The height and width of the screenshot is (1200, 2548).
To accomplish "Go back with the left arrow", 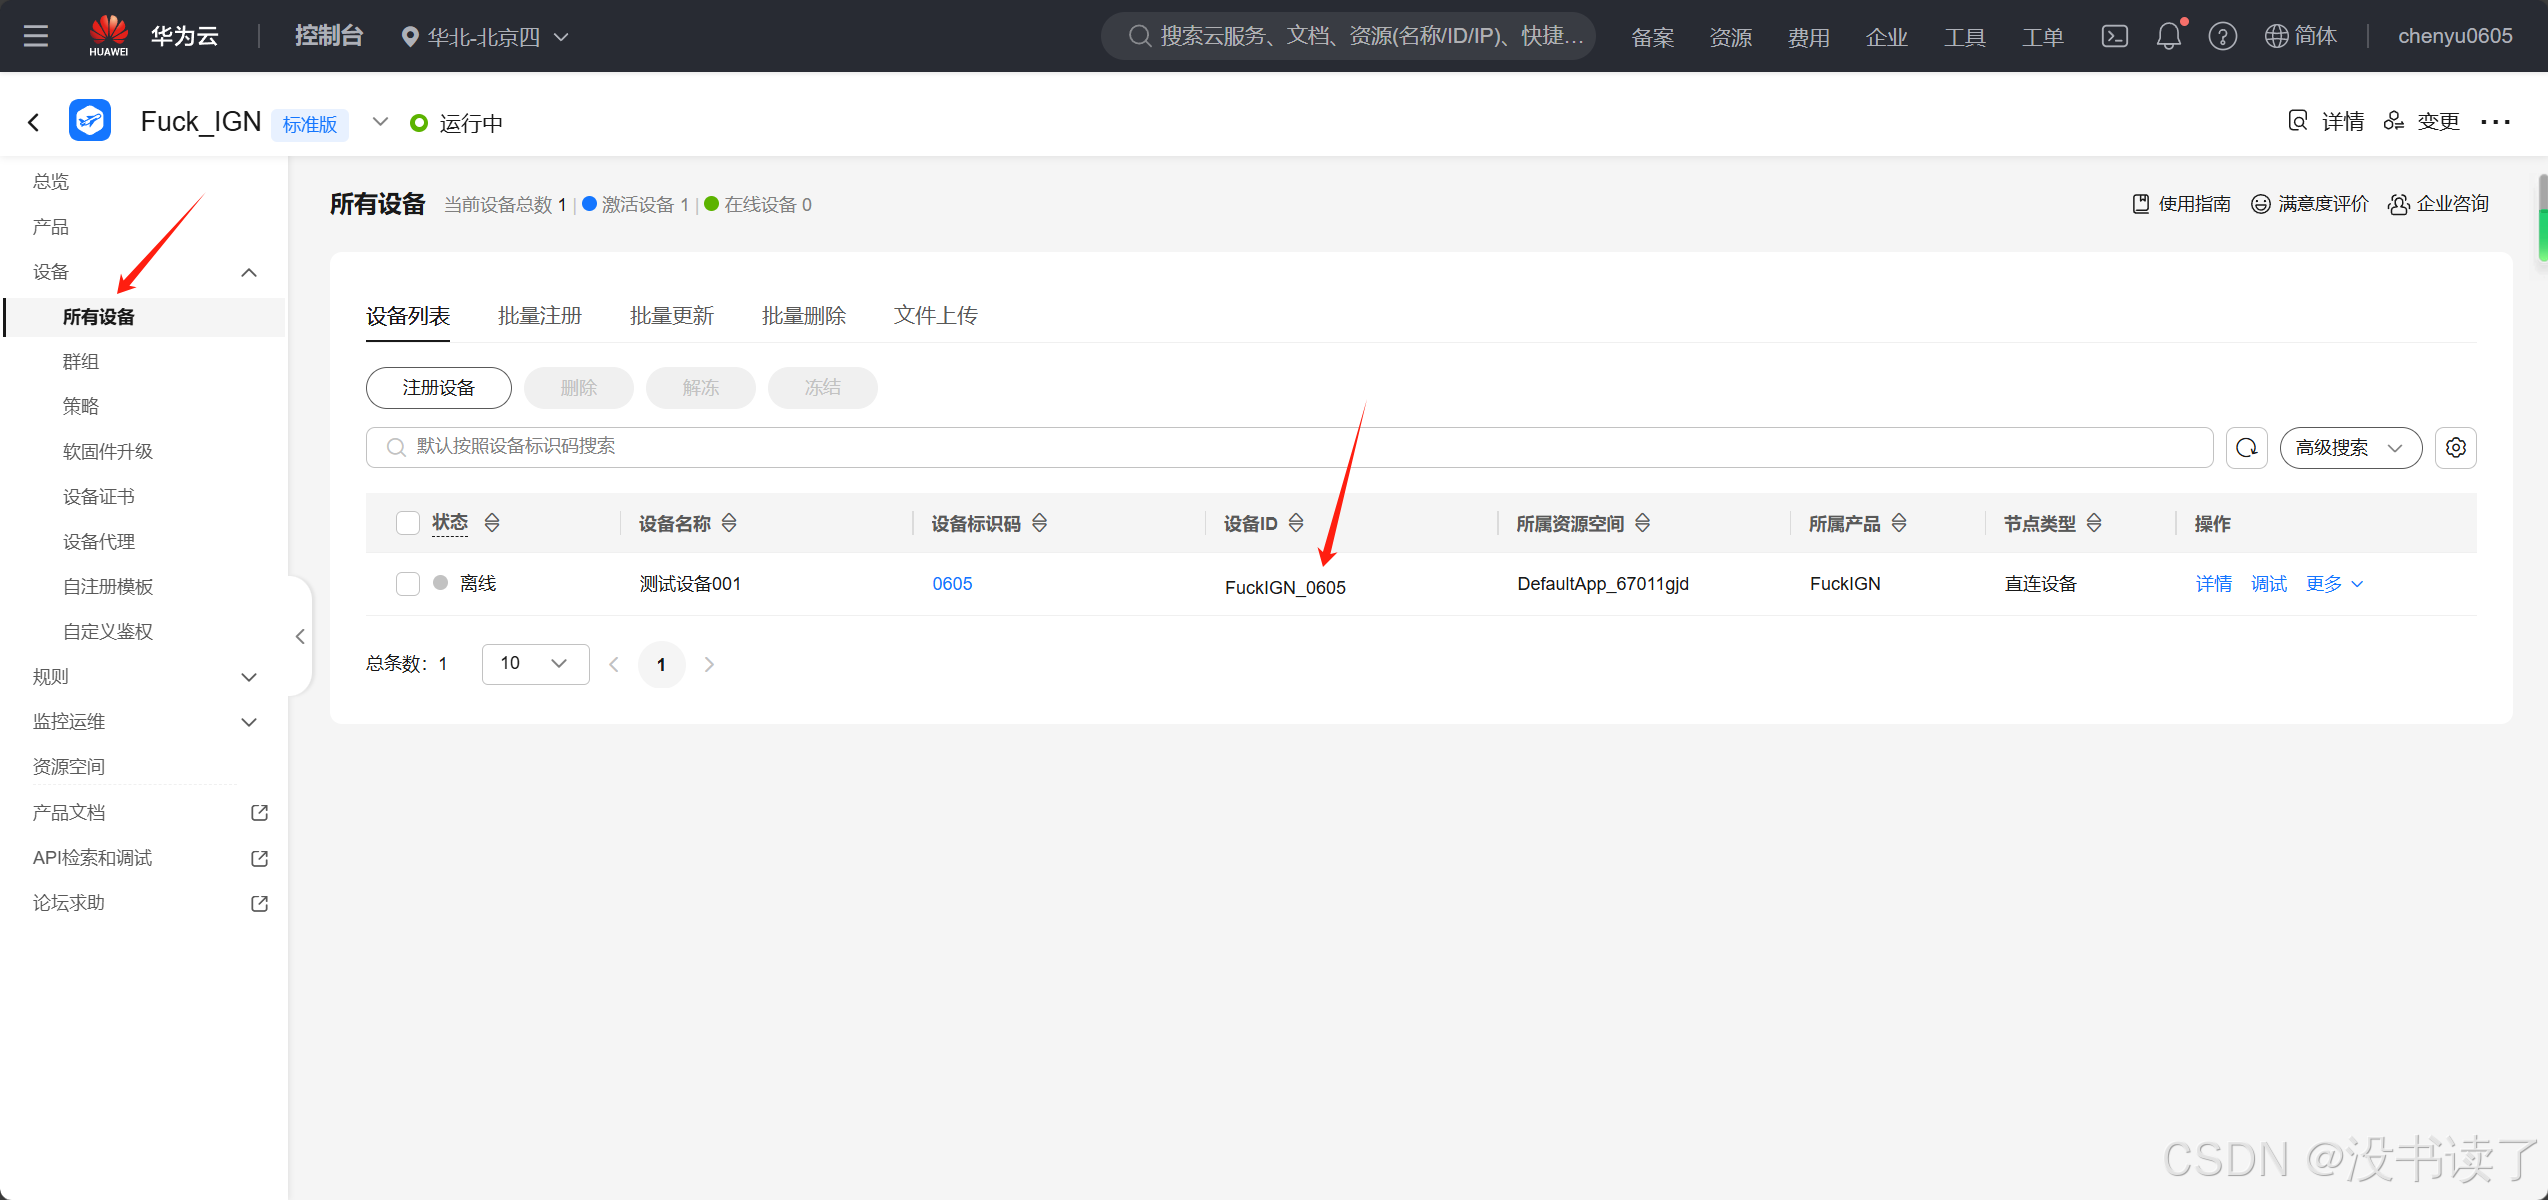I will (34, 123).
